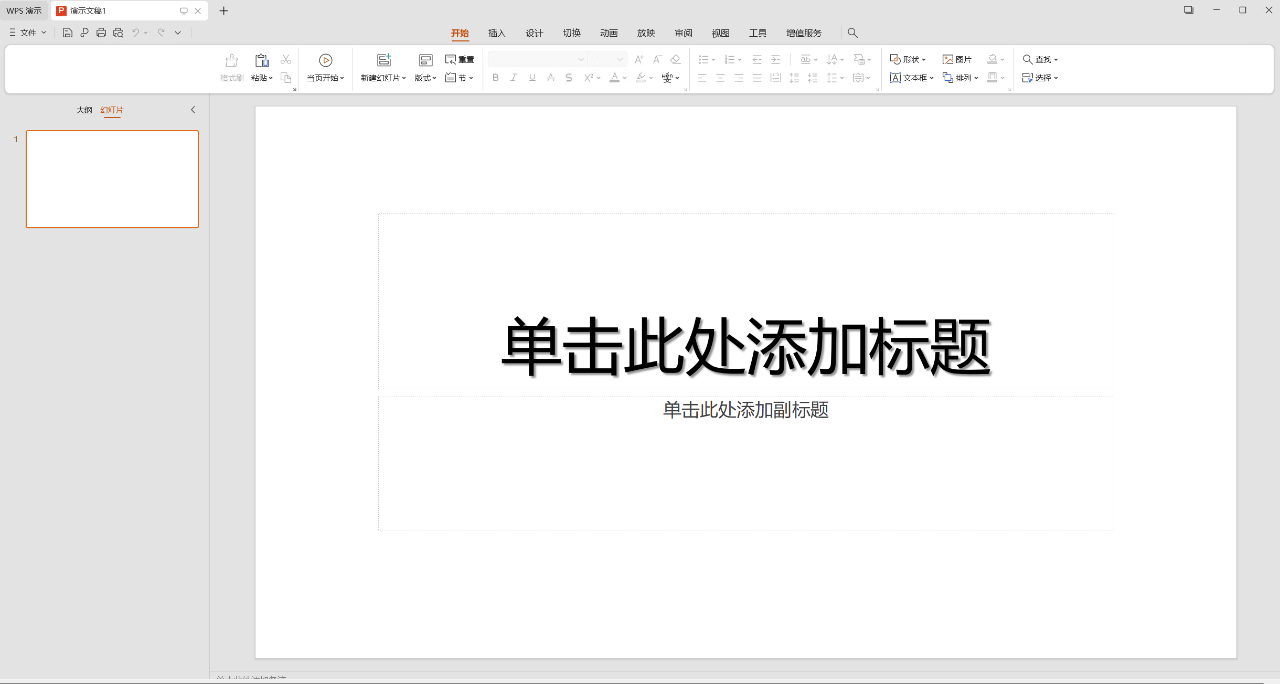Click the Redo arrow icon
The image size is (1280, 684).
click(160, 33)
